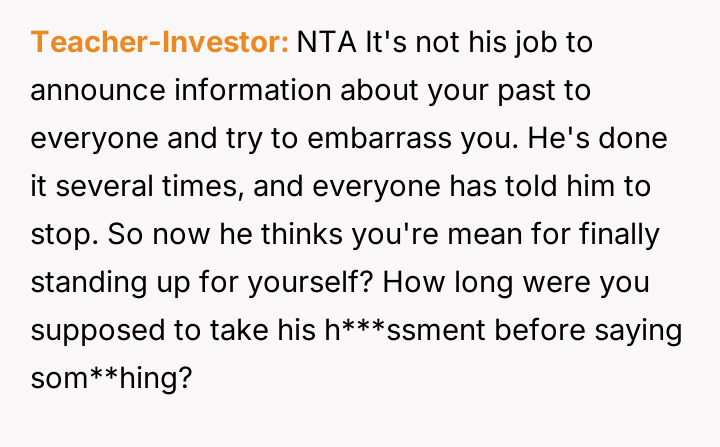Click the word "past" in the comment
This screenshot has width=720, height=447.
[557, 92]
